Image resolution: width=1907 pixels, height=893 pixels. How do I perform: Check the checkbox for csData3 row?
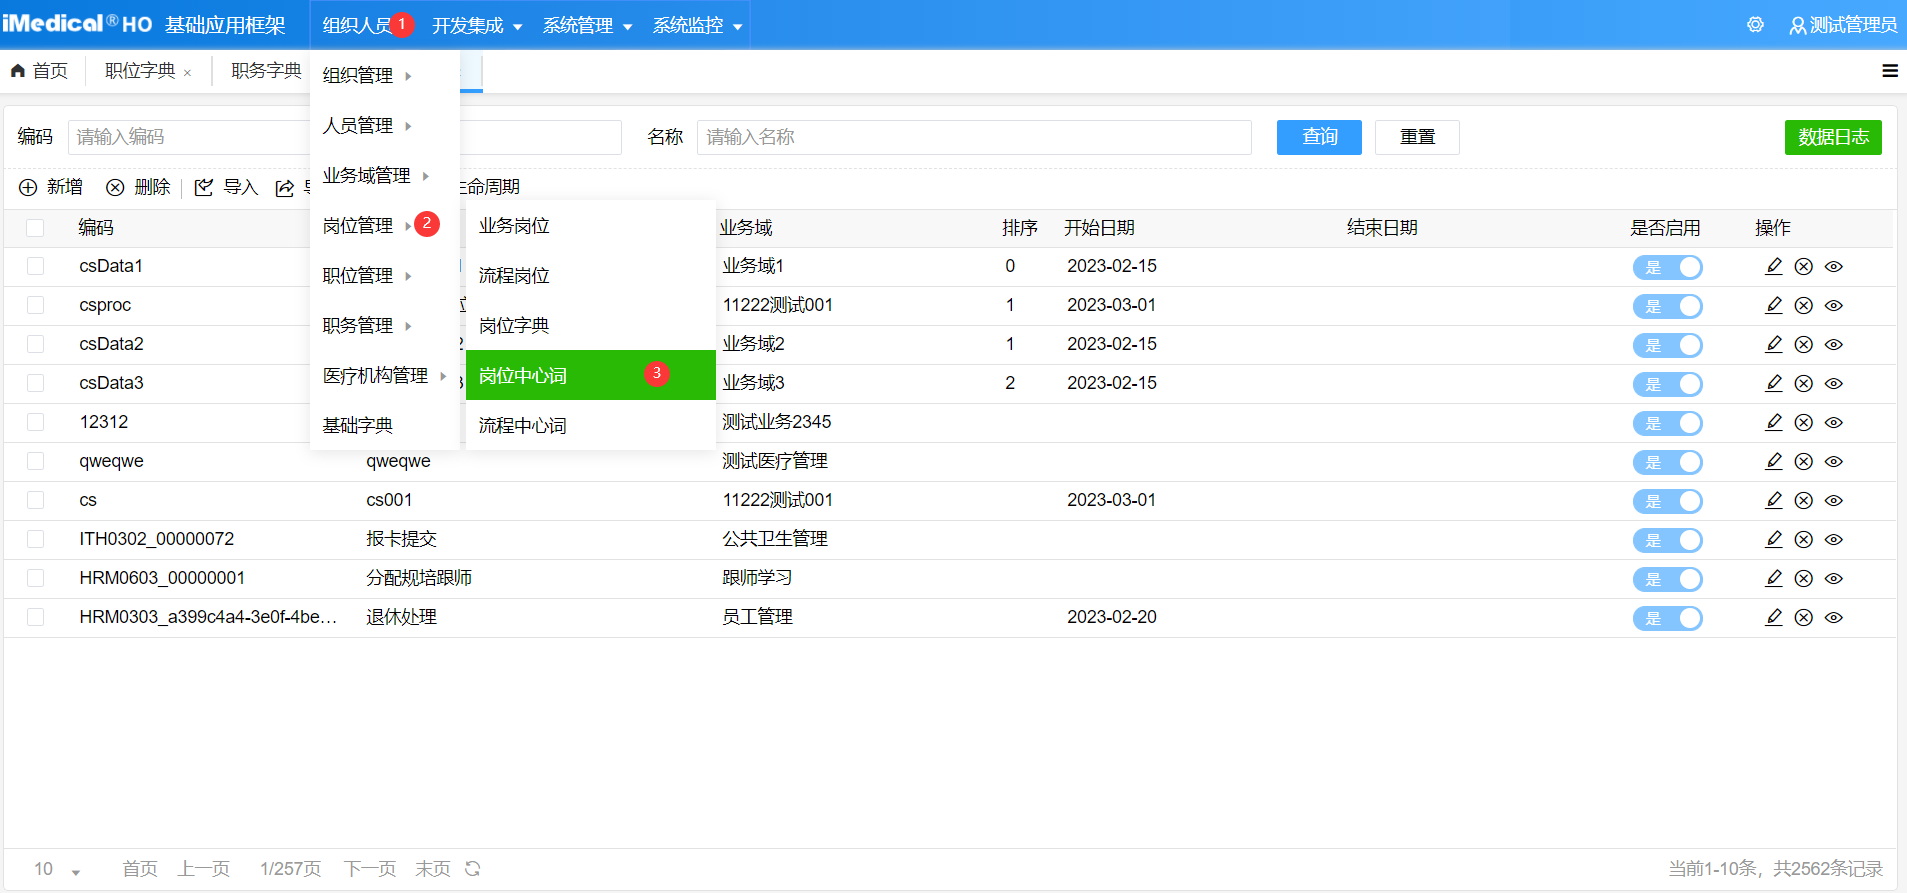click(35, 383)
